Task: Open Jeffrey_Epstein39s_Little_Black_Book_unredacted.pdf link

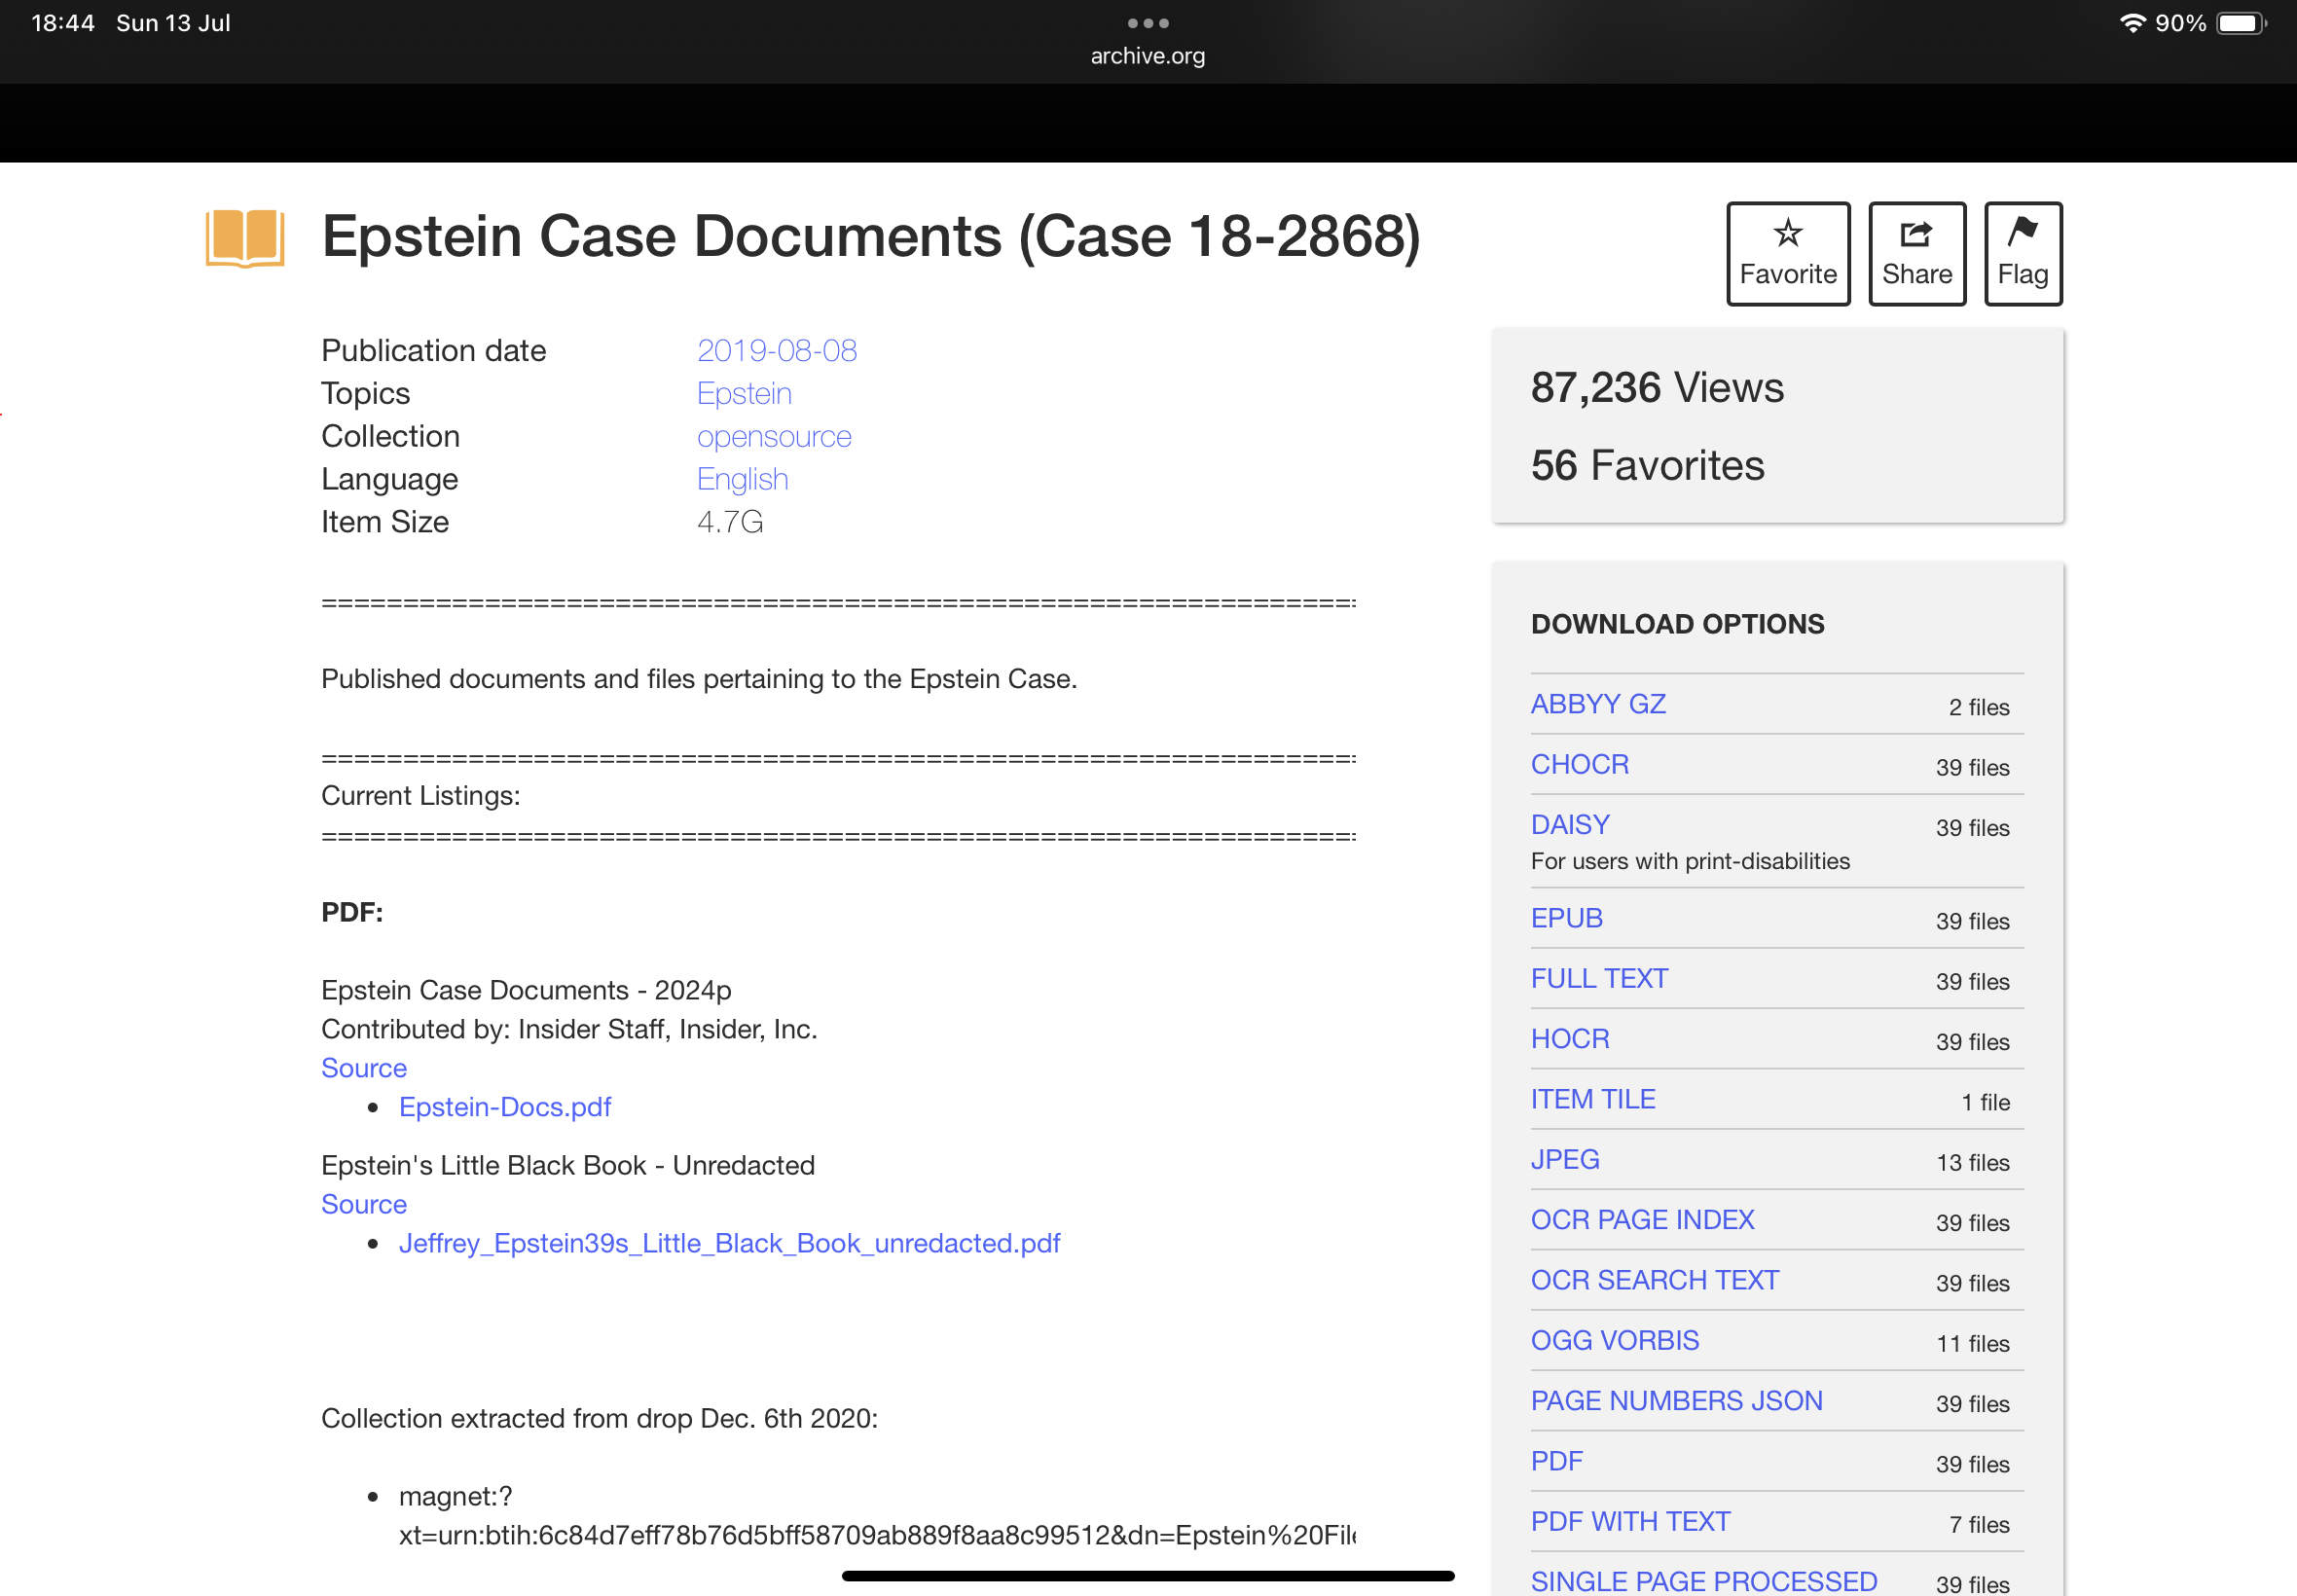Action: tap(729, 1243)
